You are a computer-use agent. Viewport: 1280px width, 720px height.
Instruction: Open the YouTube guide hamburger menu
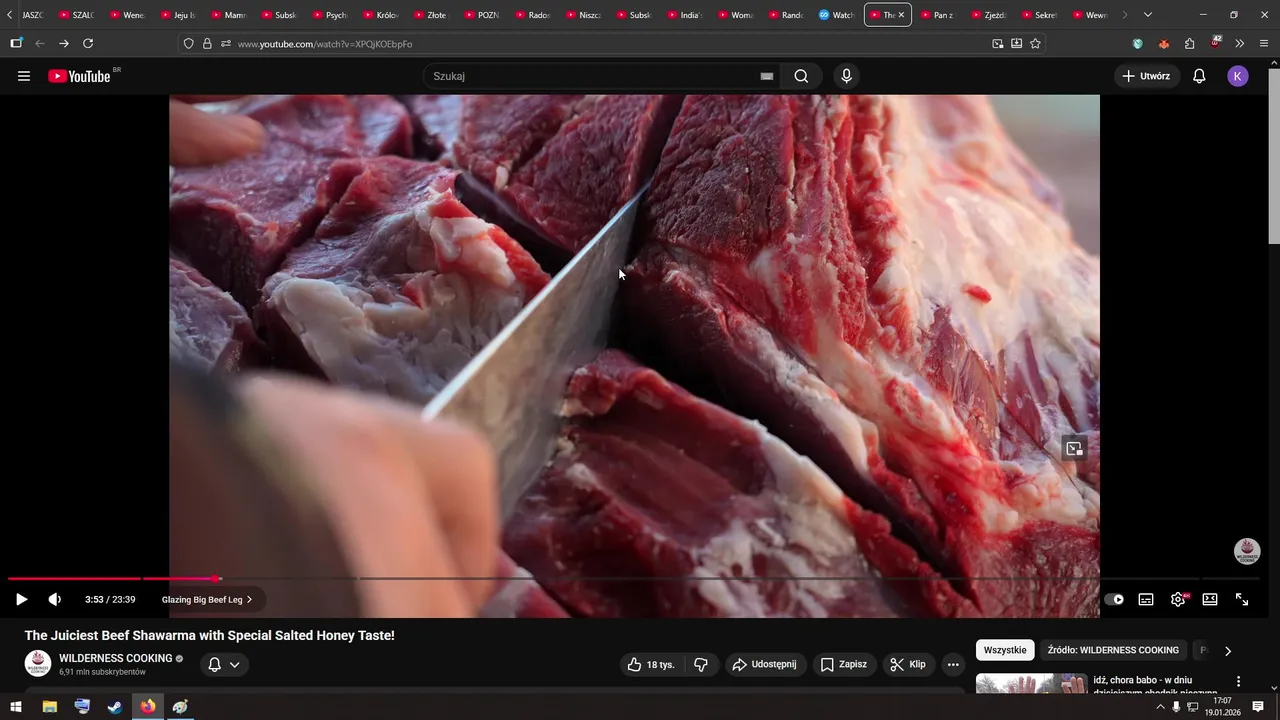point(24,76)
